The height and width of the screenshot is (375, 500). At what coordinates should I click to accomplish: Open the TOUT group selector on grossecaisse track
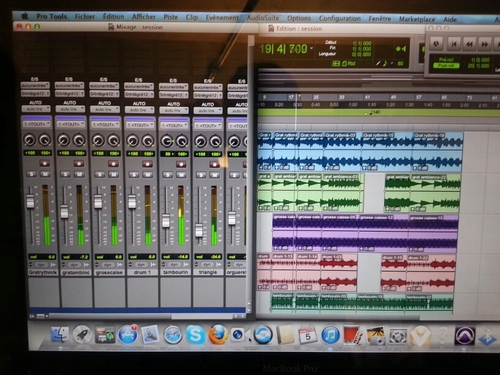tap(105, 124)
